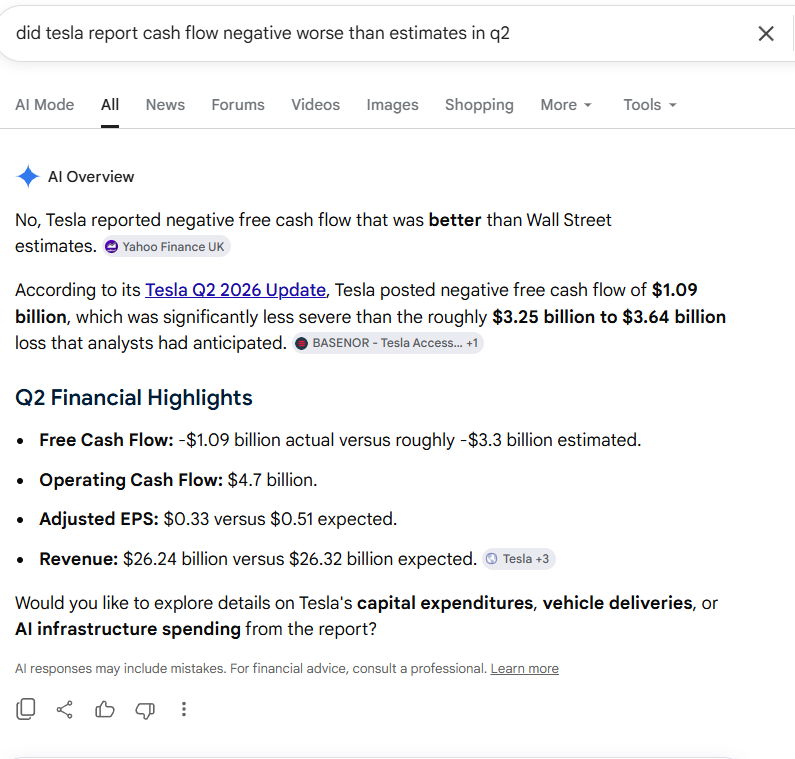
Task: Open the three-dot more options menu
Action: 184,709
